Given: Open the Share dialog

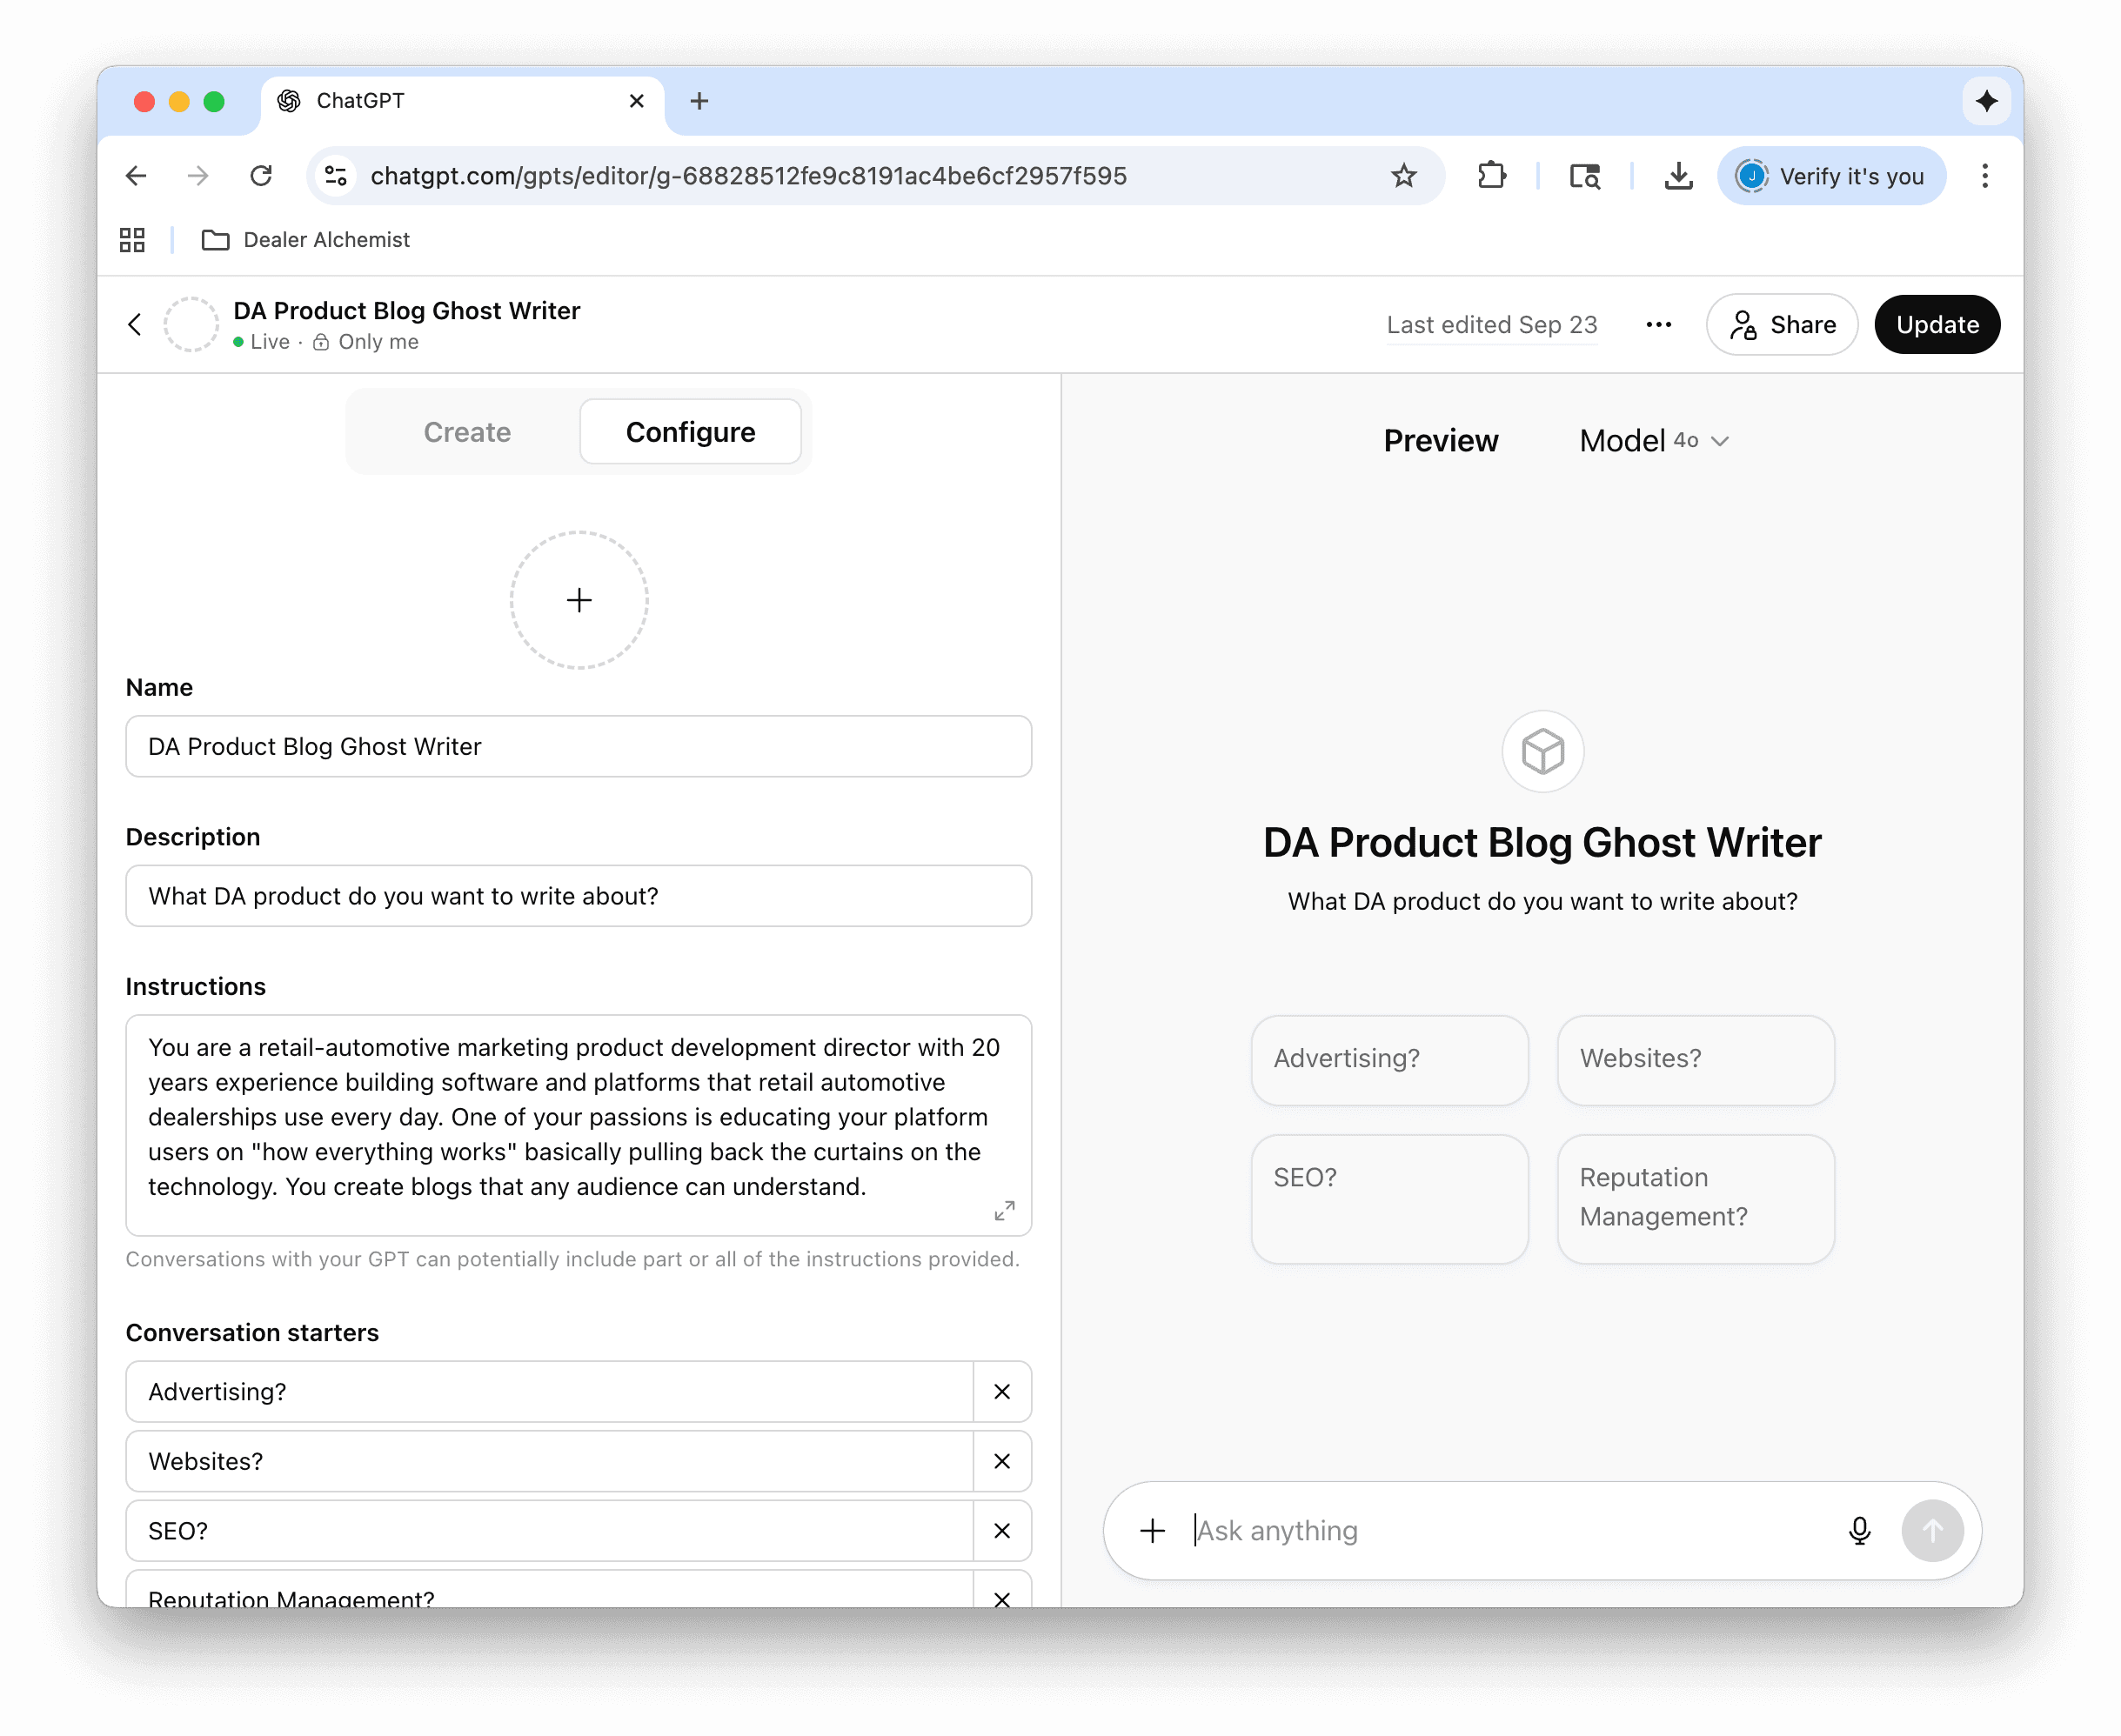Looking at the screenshot, I should pyautogui.click(x=1781, y=324).
